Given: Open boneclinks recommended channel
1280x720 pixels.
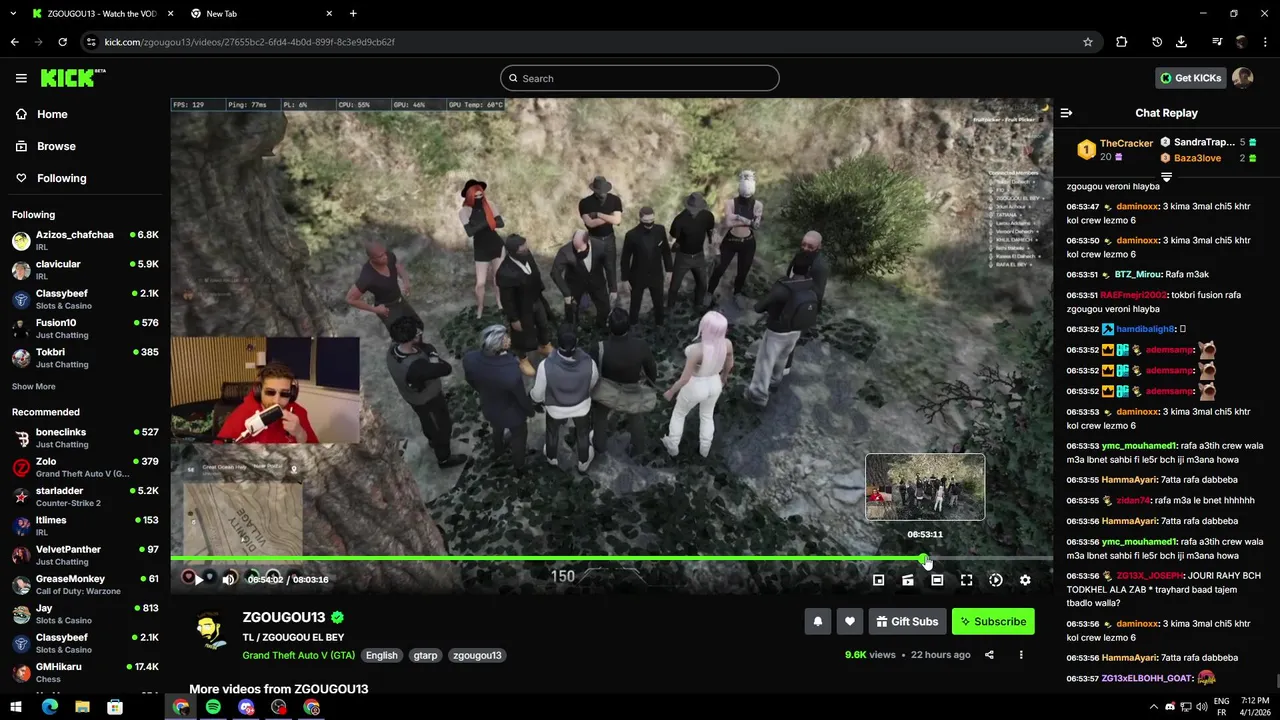Looking at the screenshot, I should pyautogui.click(x=85, y=438).
